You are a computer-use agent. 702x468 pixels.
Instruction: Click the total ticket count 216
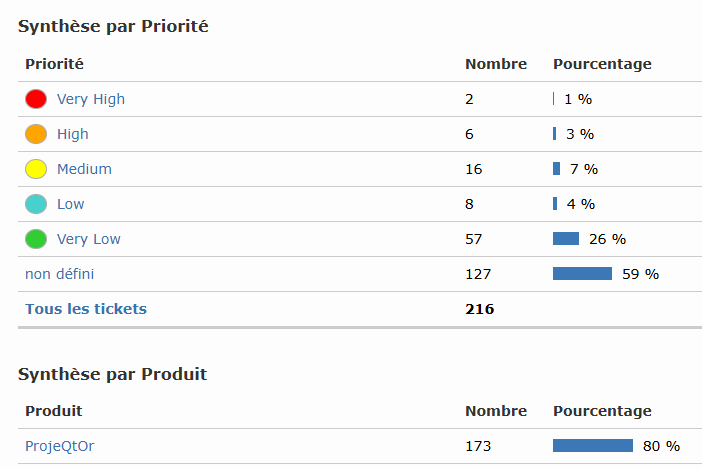[480, 309]
